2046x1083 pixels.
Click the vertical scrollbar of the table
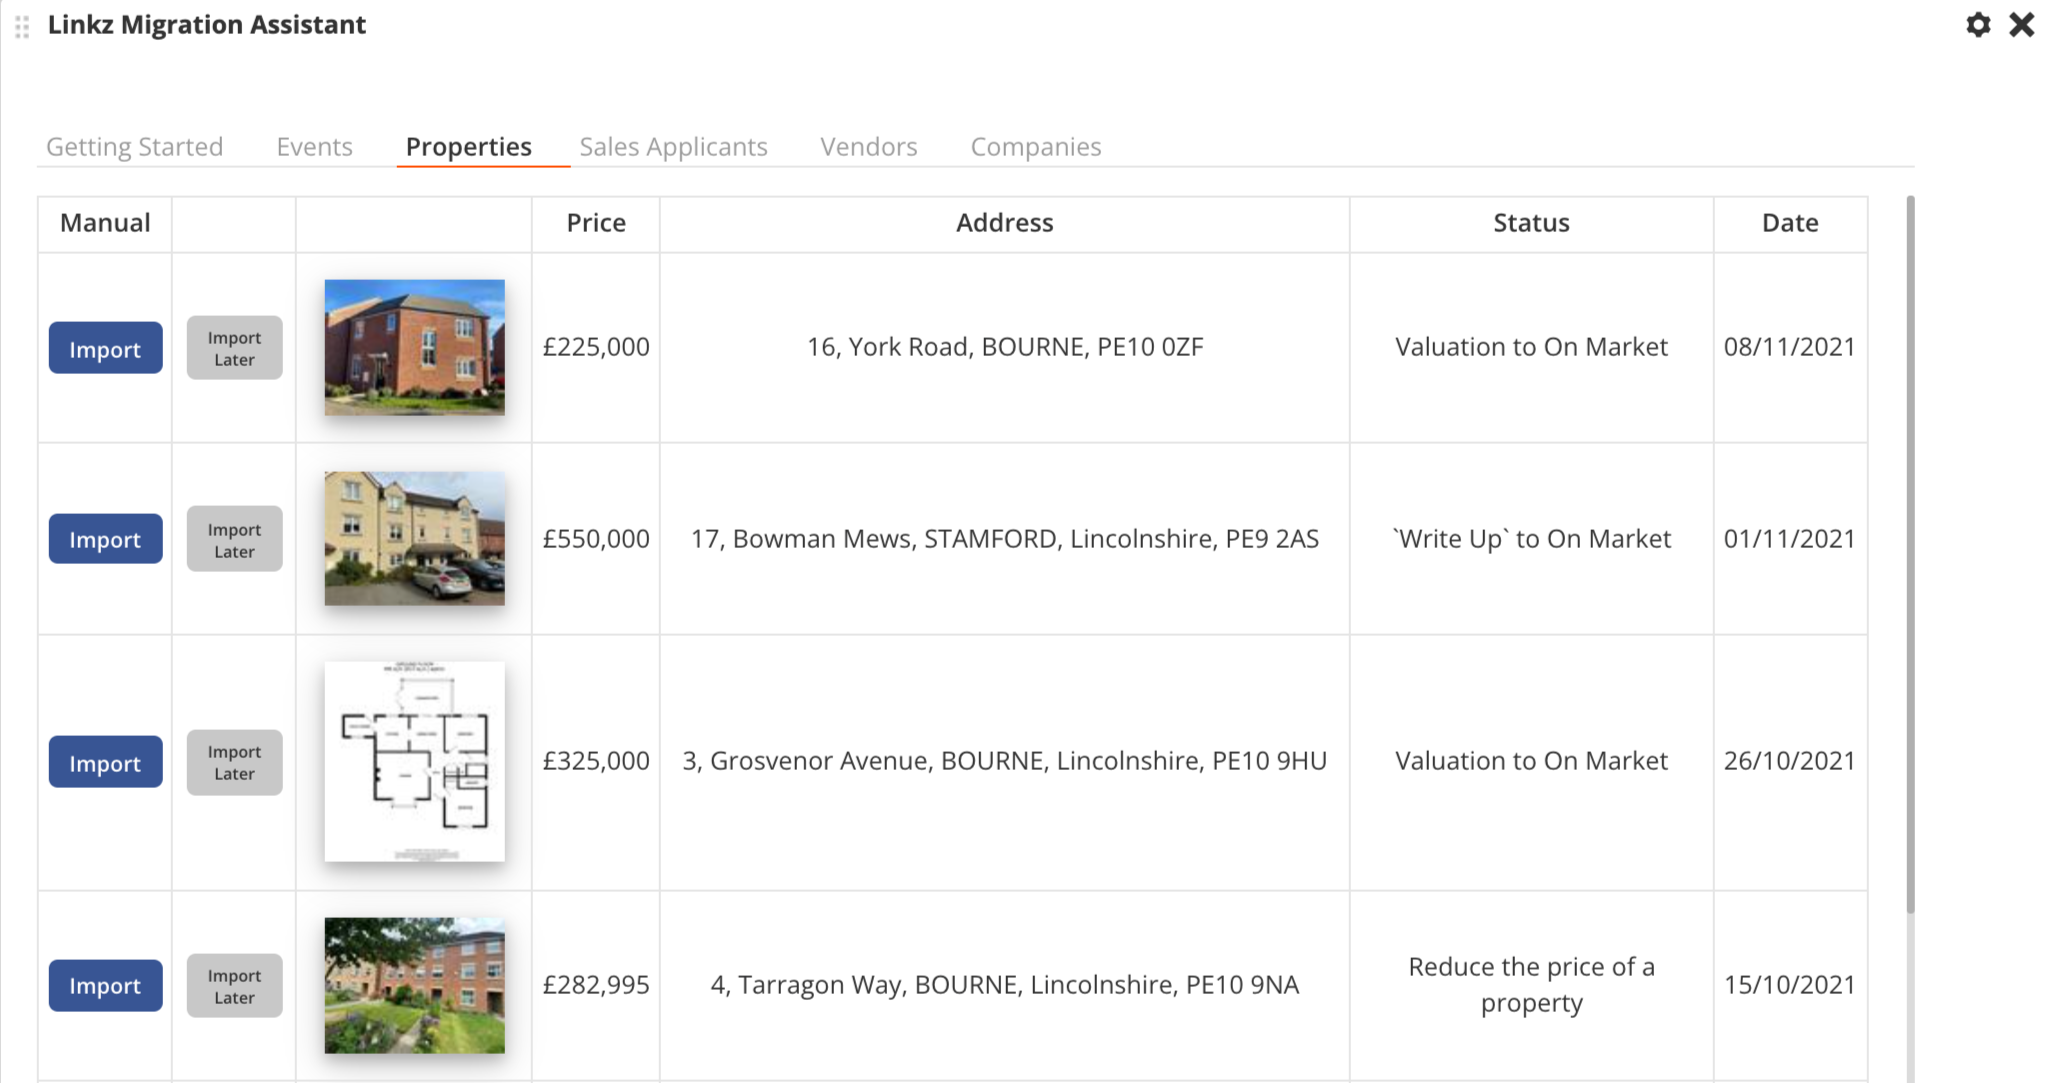click(1910, 555)
